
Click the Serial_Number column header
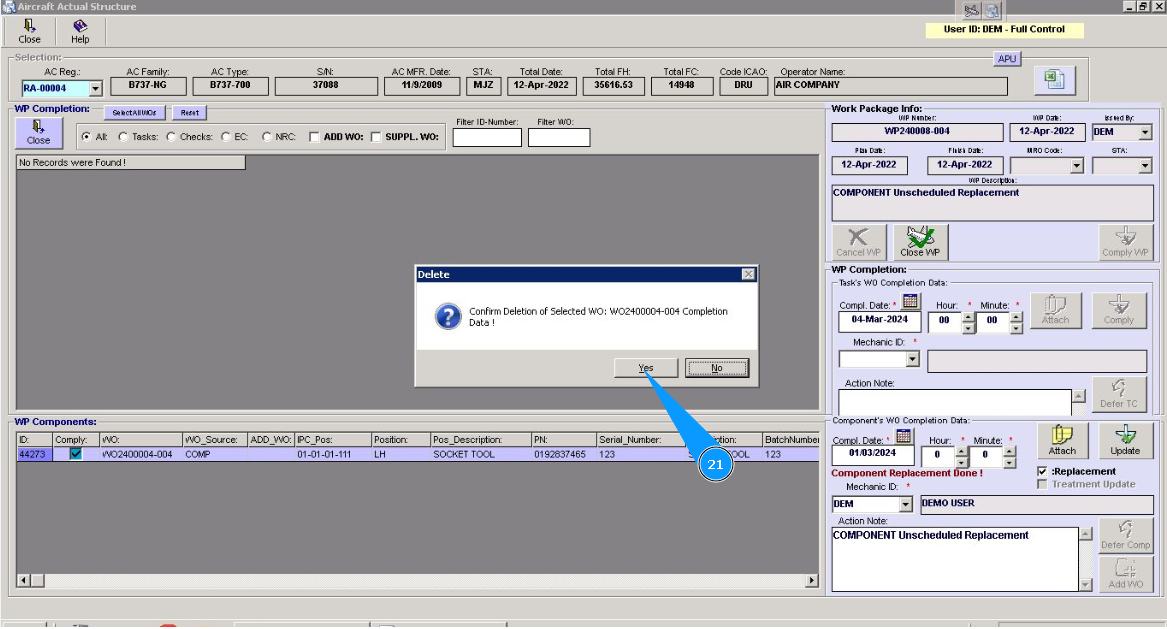(x=641, y=440)
